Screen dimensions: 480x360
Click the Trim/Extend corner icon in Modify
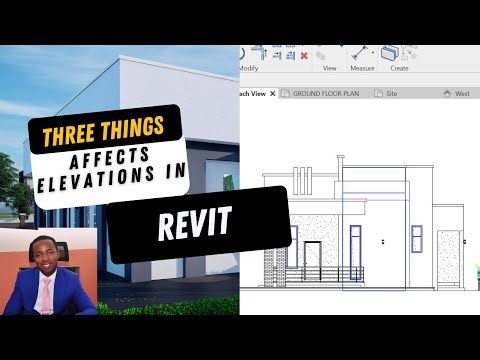pos(260,53)
